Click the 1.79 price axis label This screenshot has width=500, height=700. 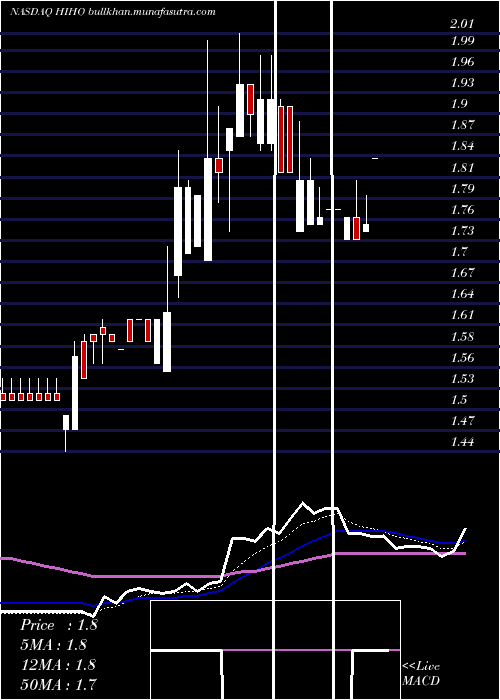[462, 188]
